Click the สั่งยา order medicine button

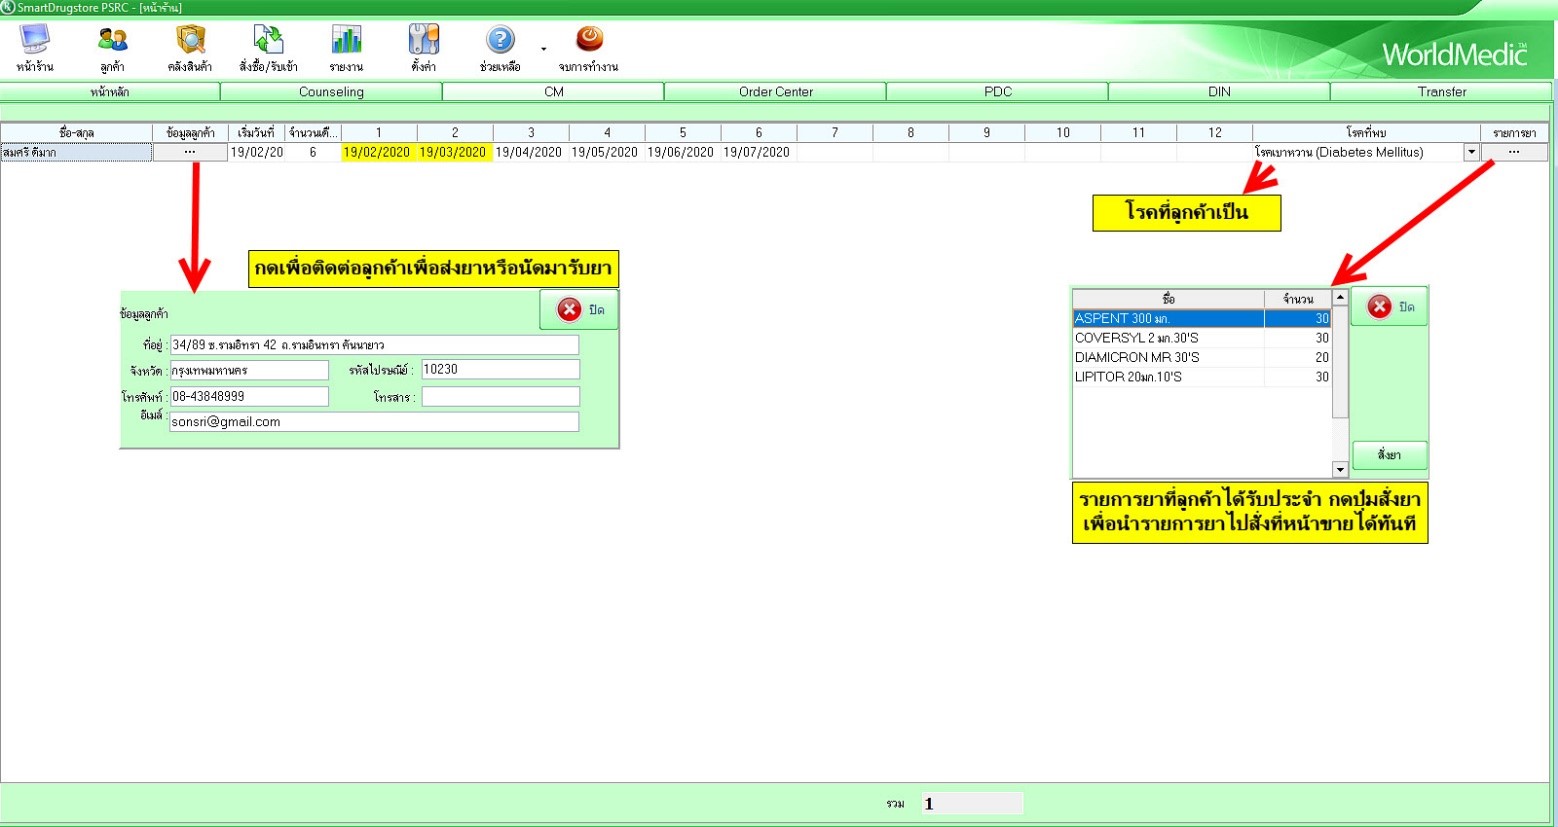[1389, 455]
